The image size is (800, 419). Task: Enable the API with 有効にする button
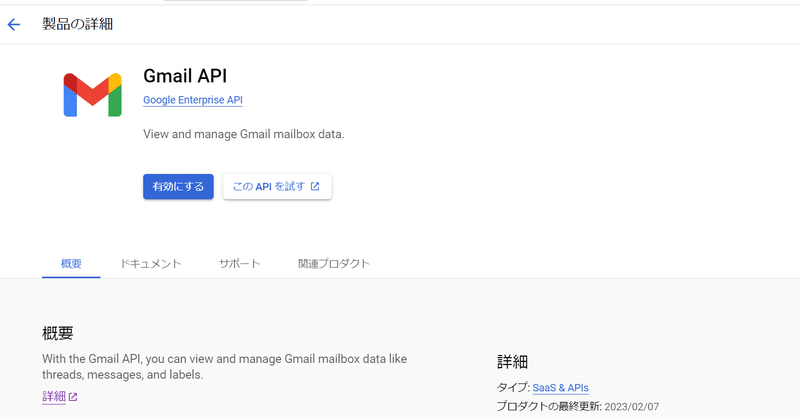pos(178,186)
